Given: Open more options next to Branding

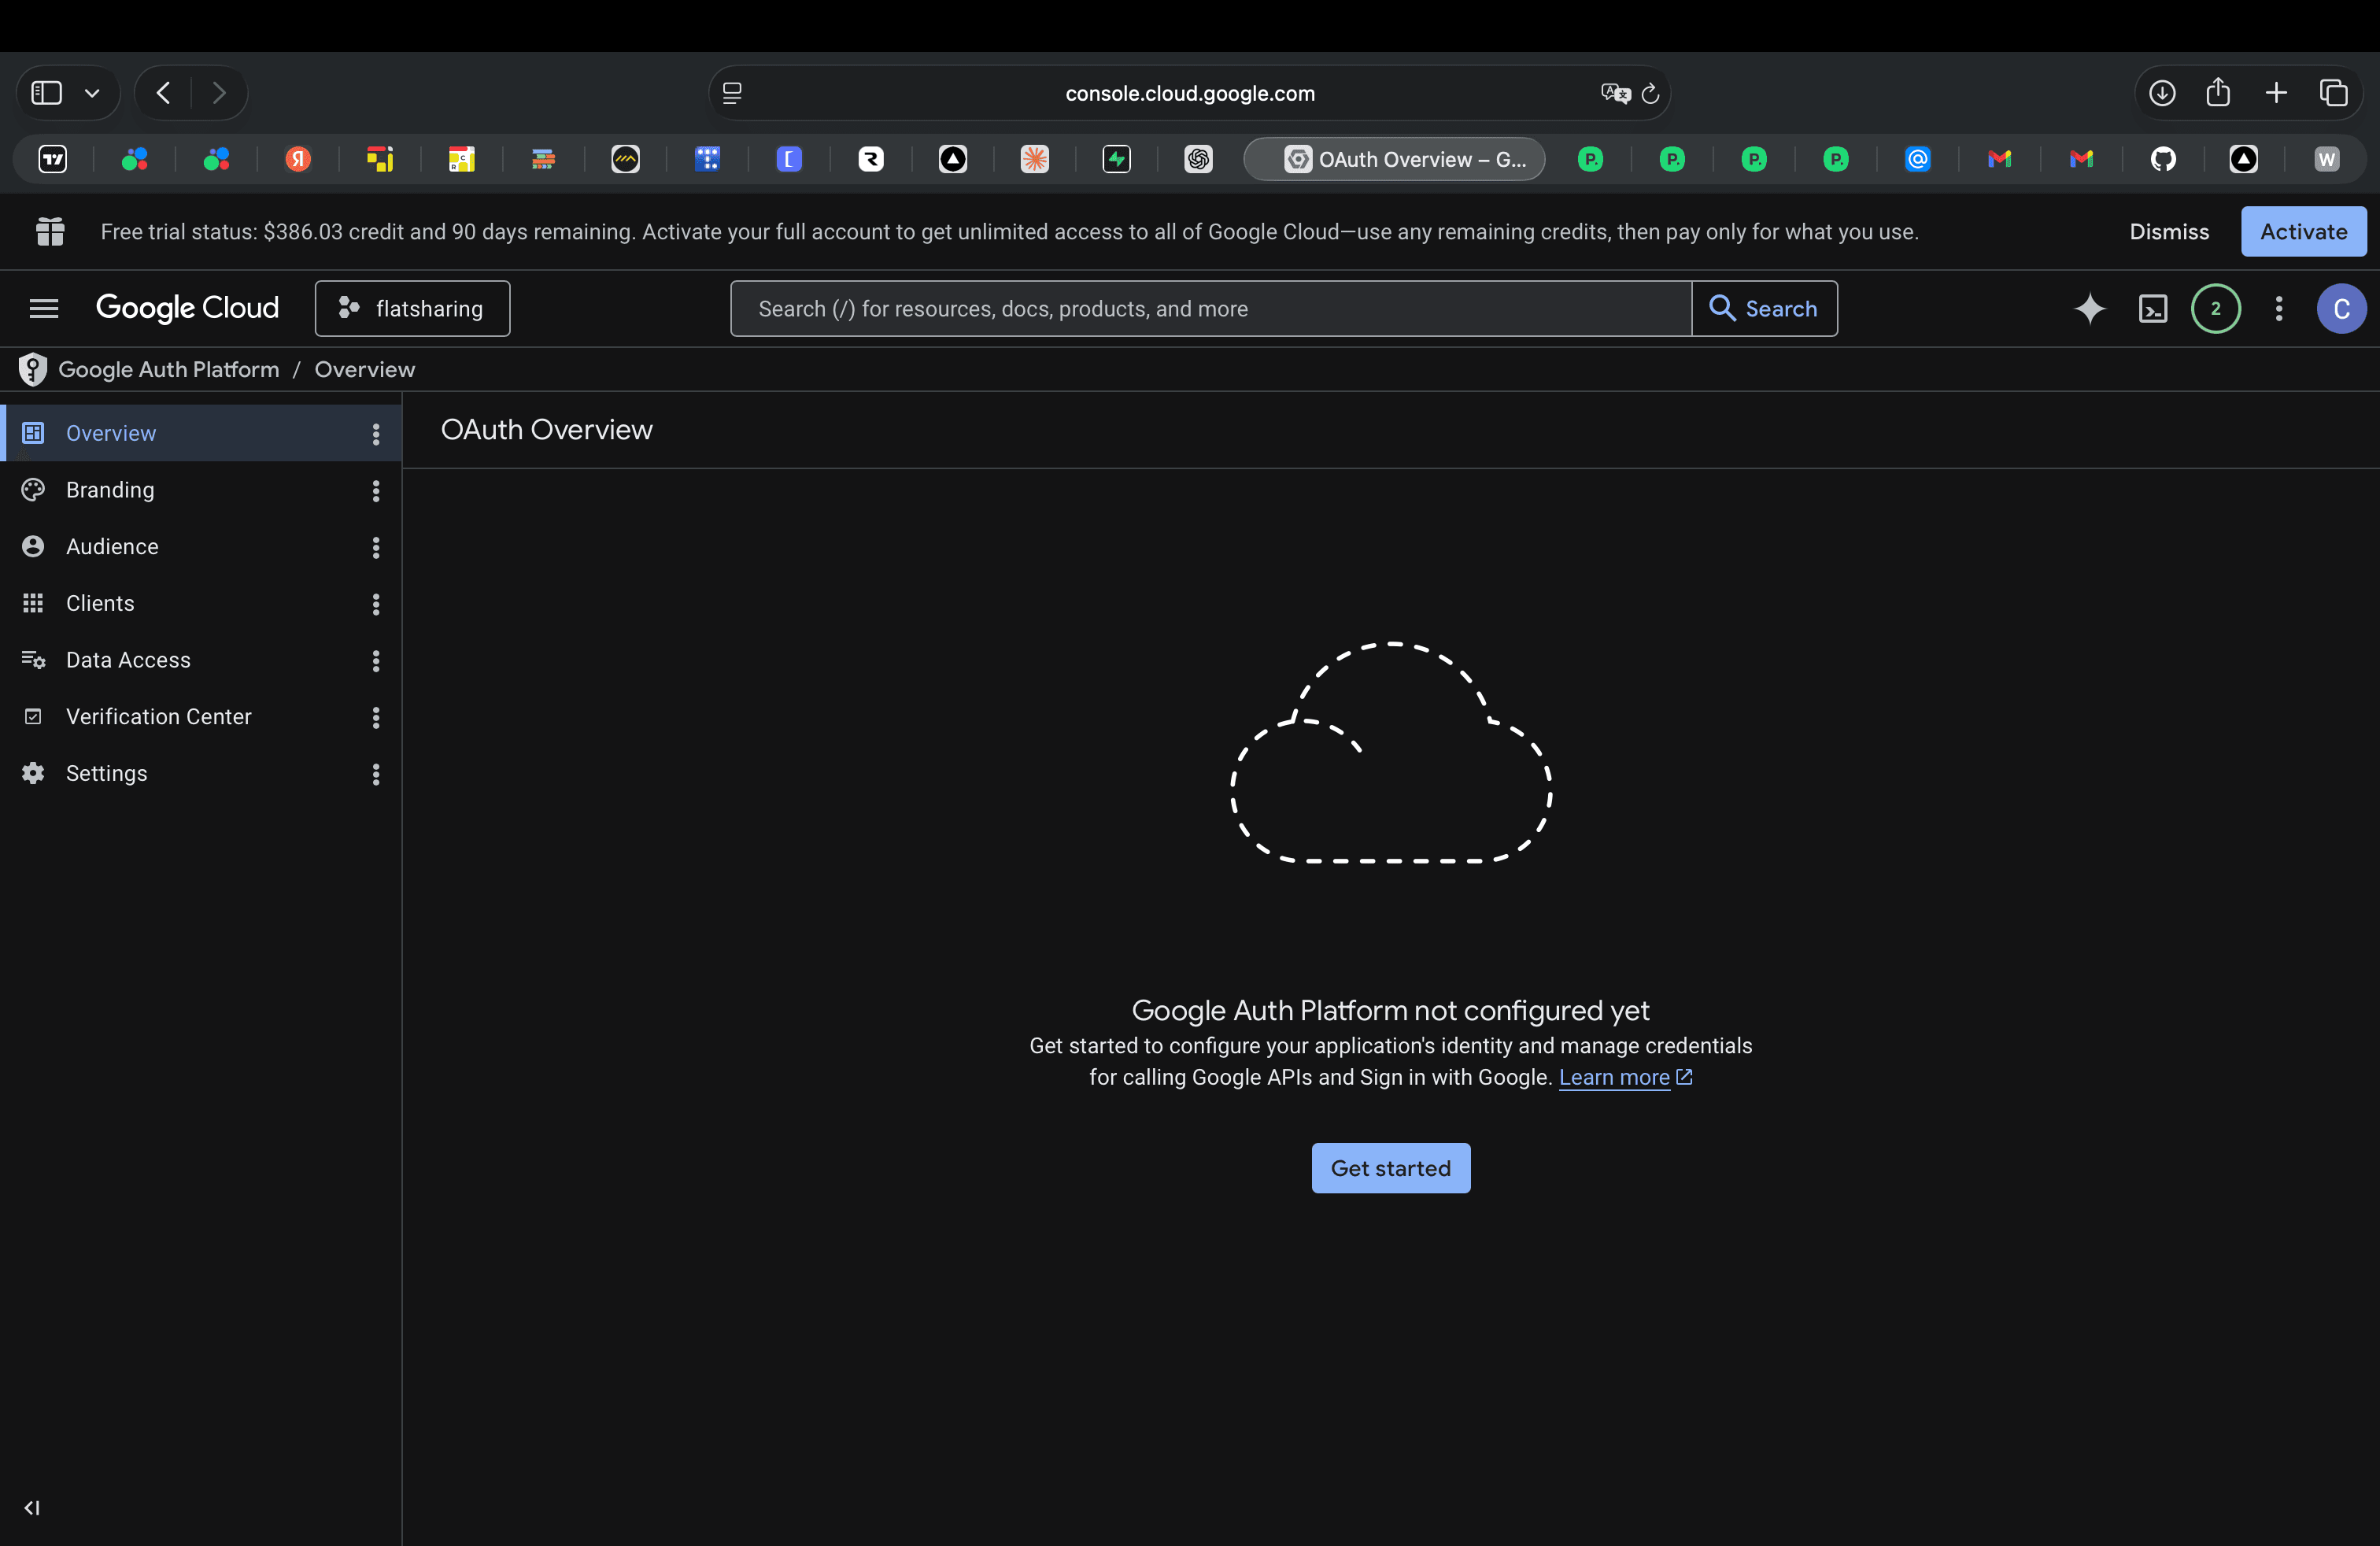Looking at the screenshot, I should tap(376, 491).
